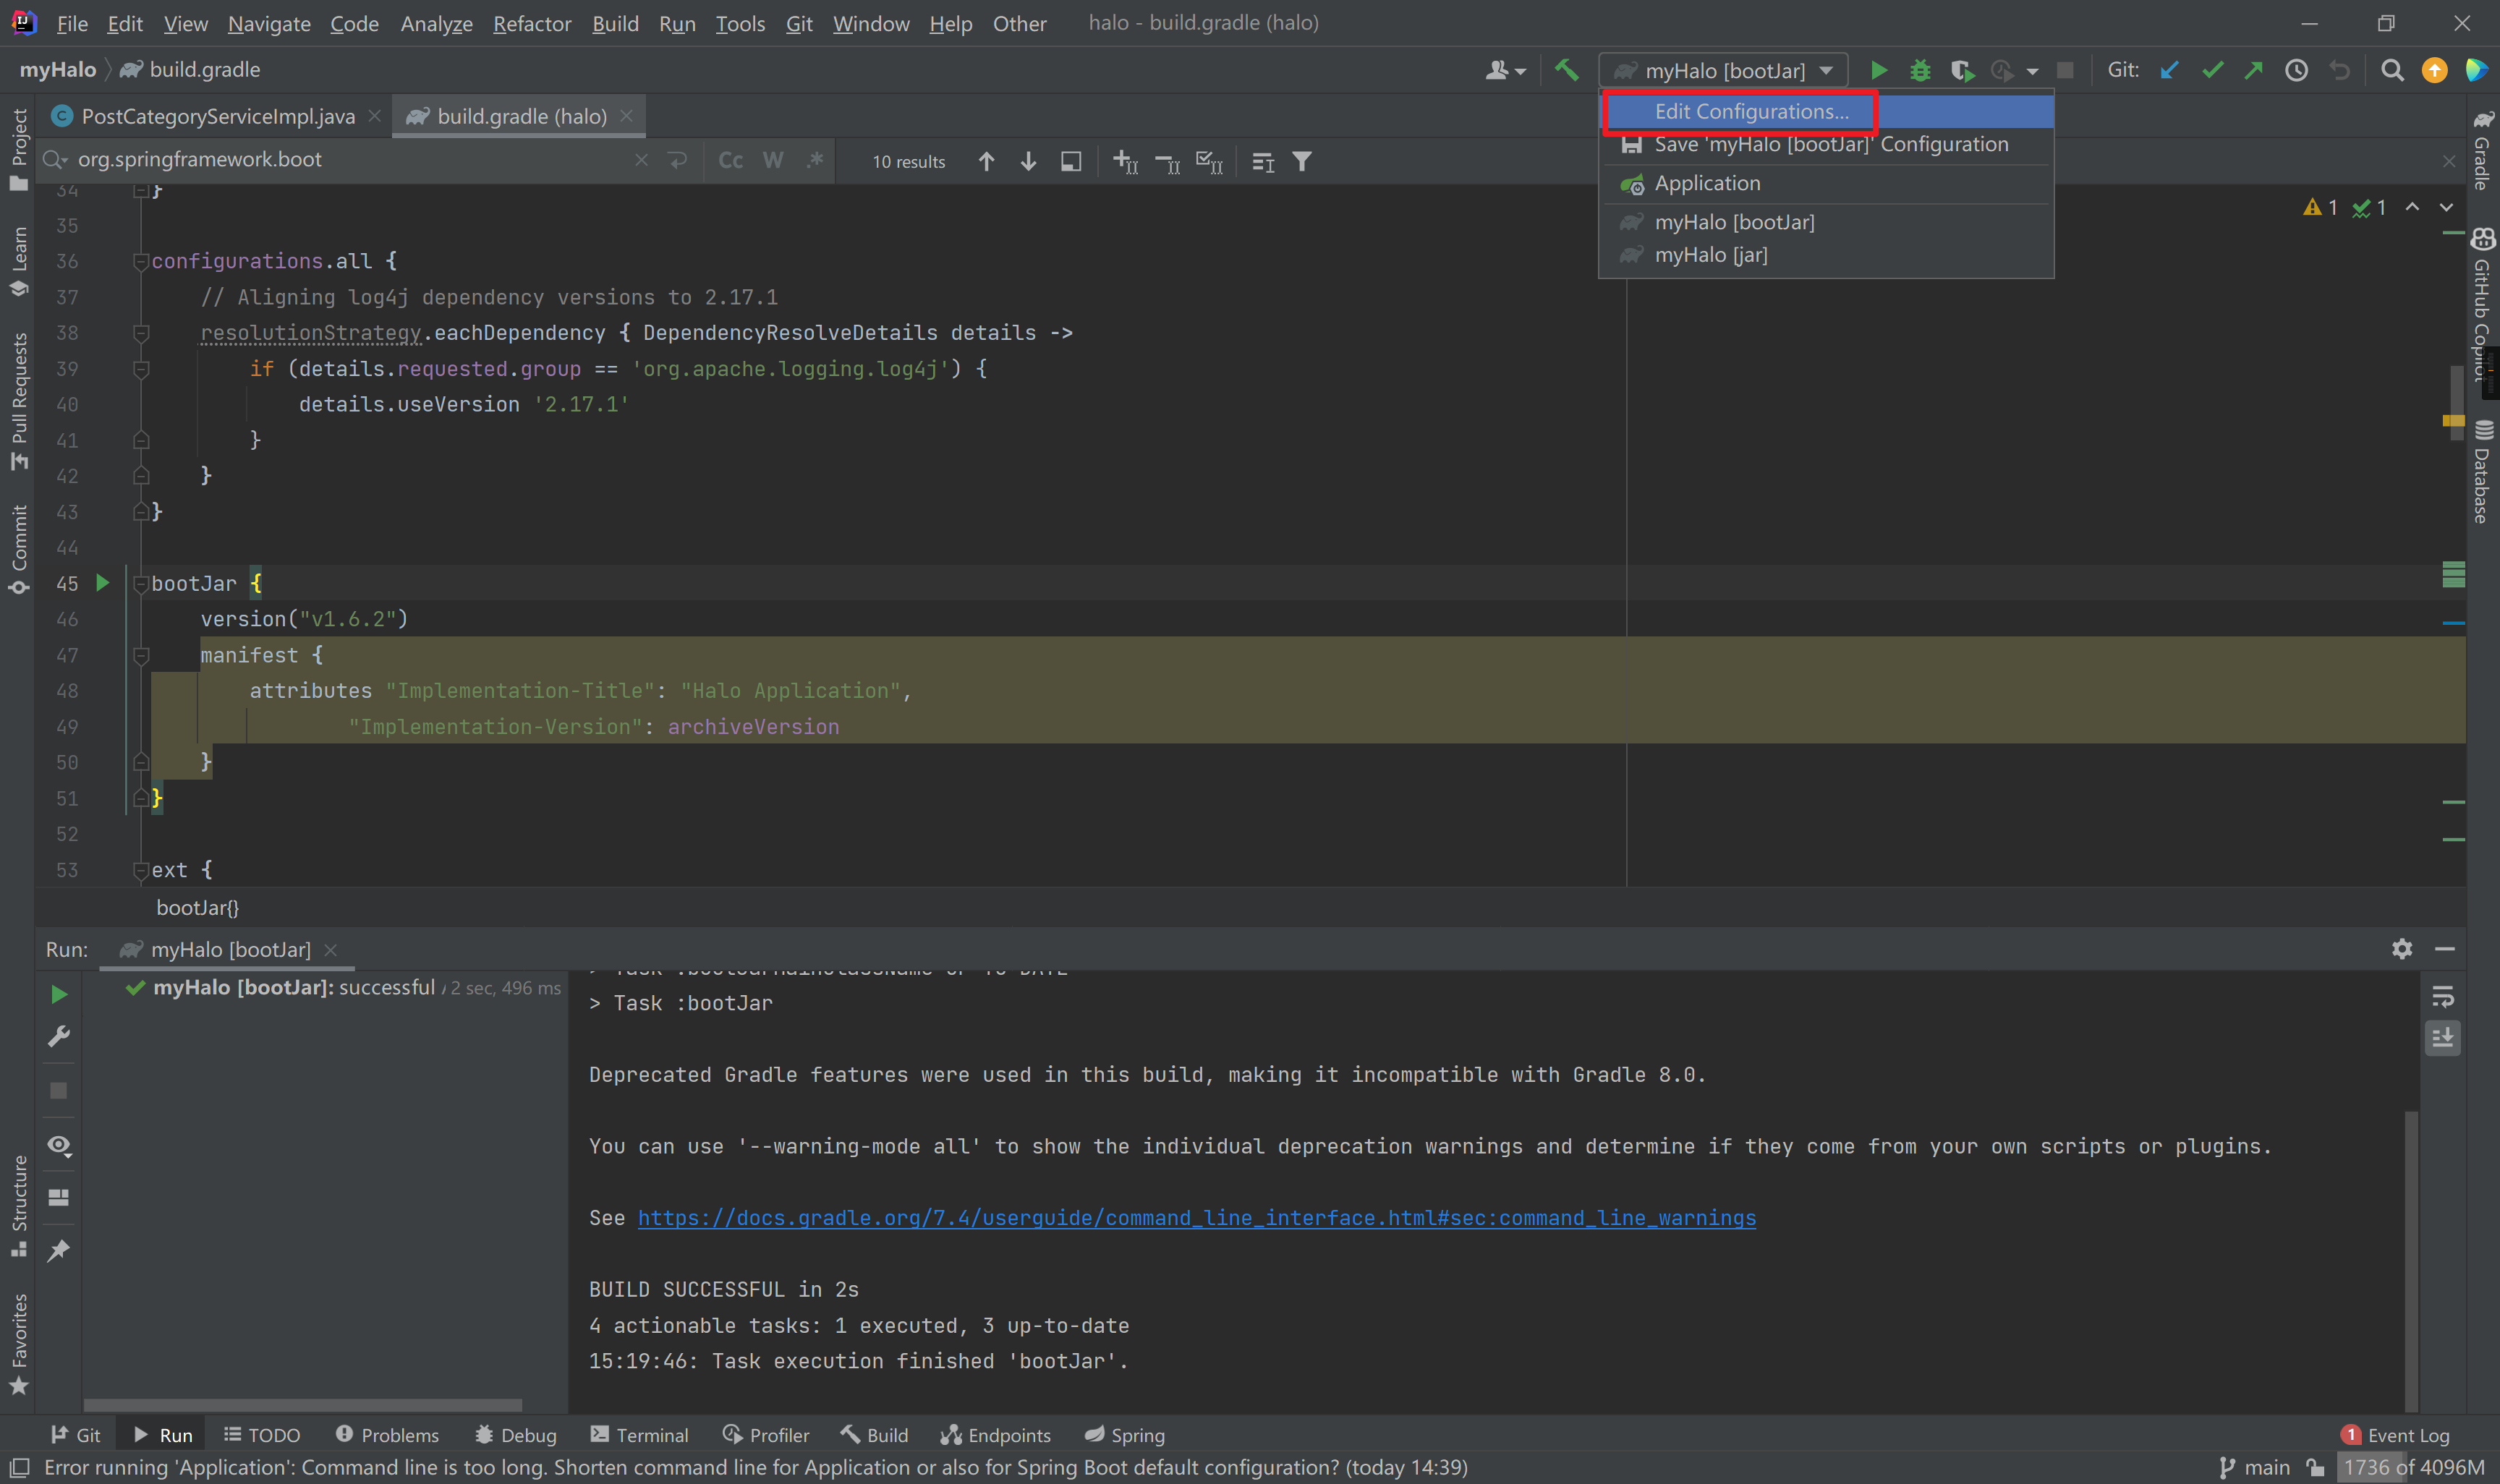Select Edit Configurations... menu entry

click(1826, 111)
